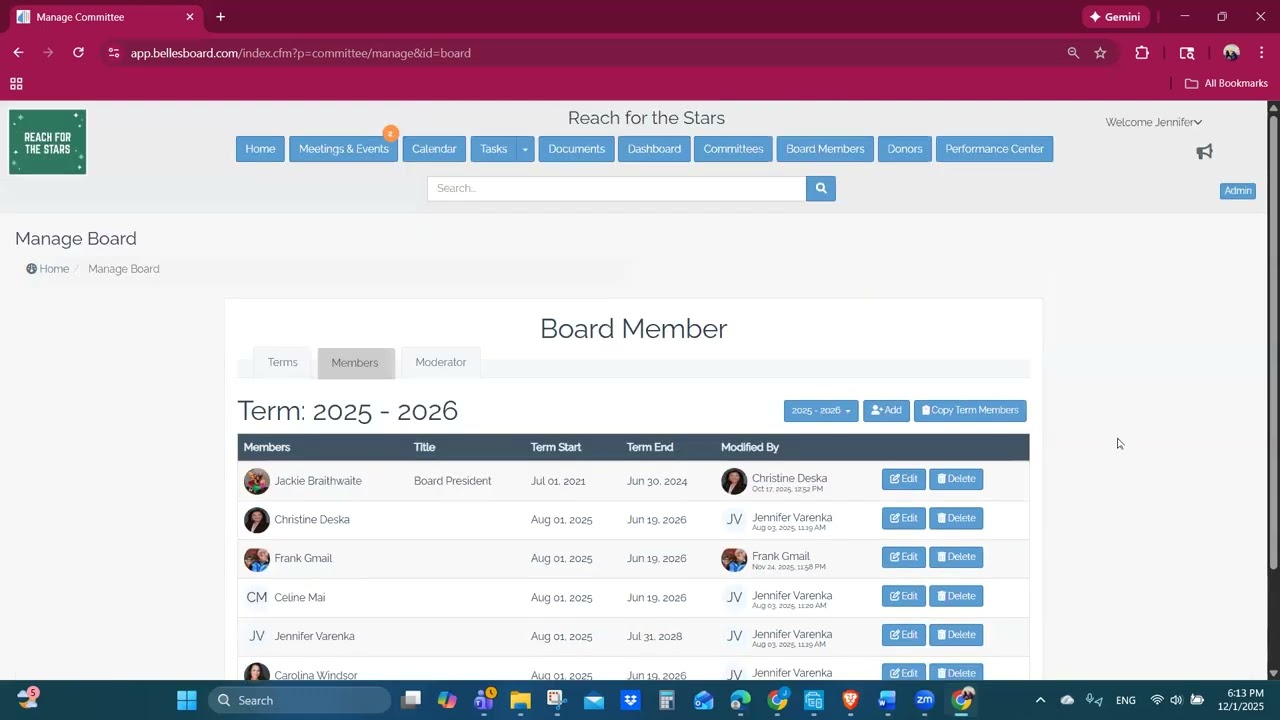Focus the site search field
Screen dimensions: 1280x720
tap(616, 188)
